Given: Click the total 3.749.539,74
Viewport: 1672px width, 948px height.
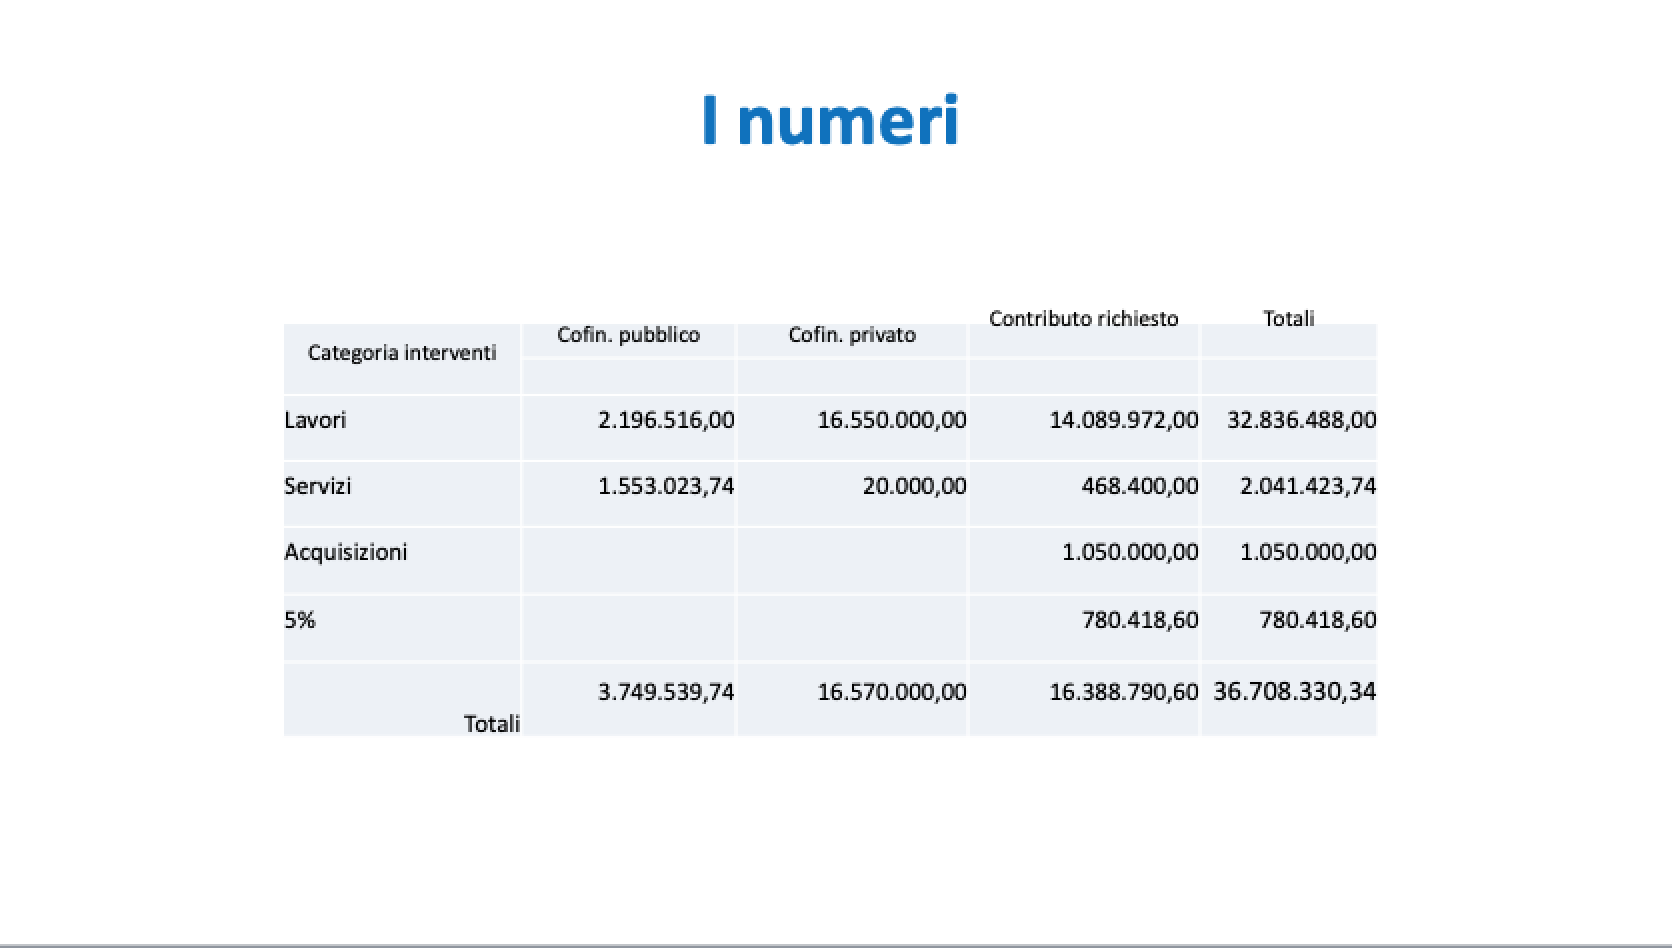Looking at the screenshot, I should tap(666, 692).
